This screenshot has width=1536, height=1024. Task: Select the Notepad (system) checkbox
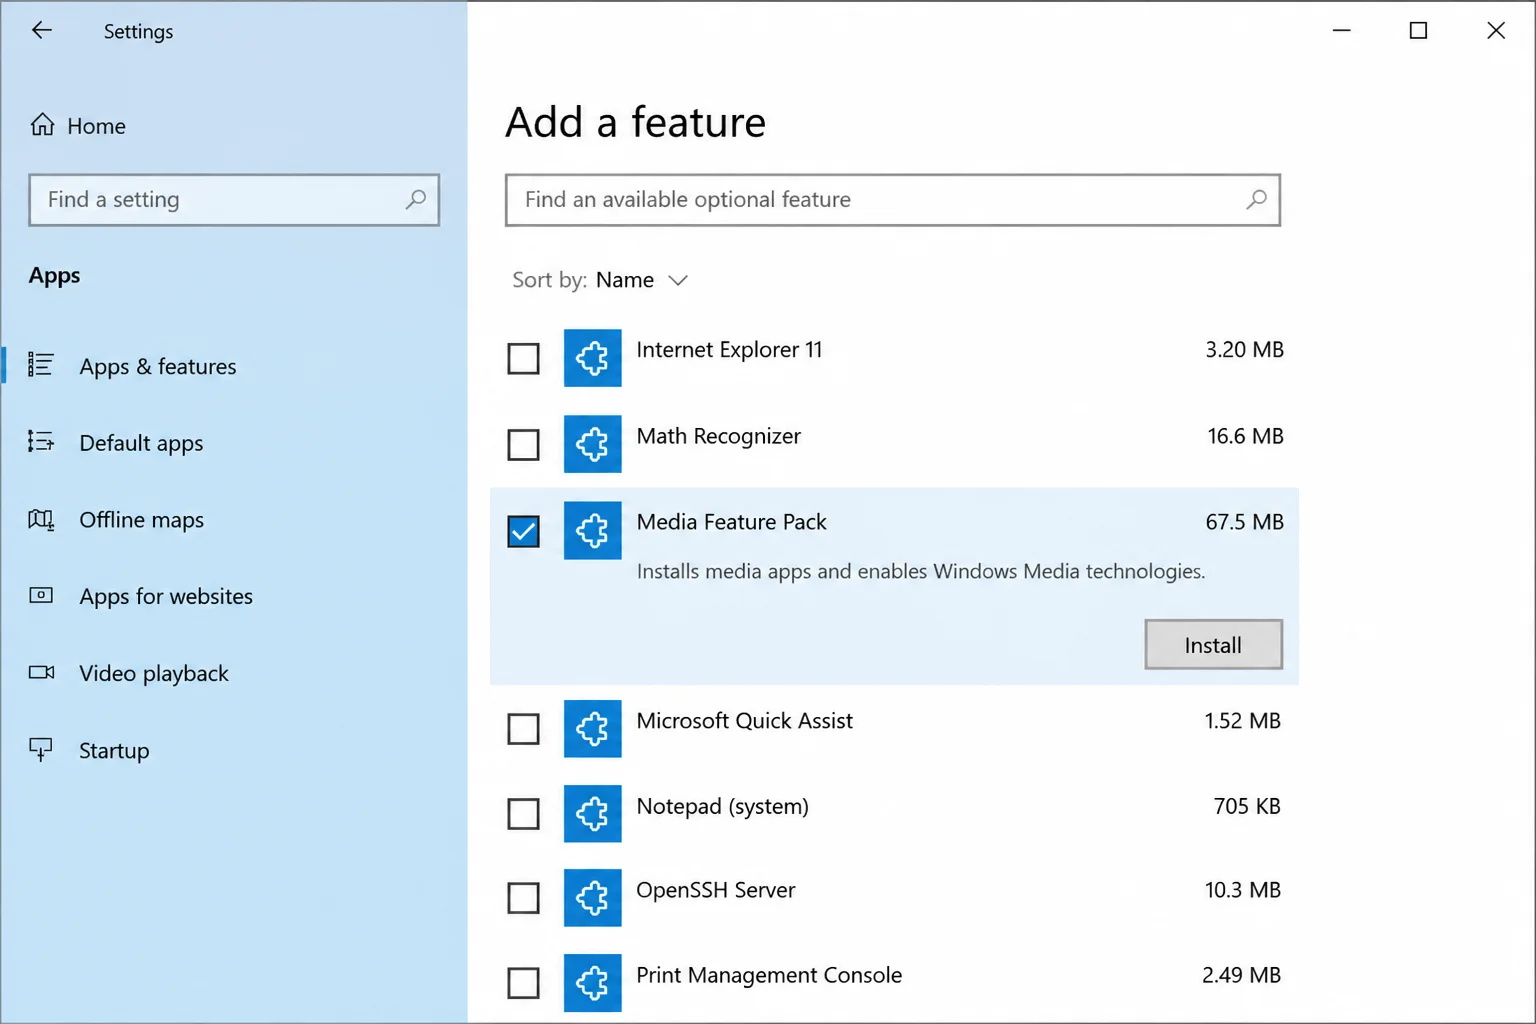pyautogui.click(x=523, y=814)
